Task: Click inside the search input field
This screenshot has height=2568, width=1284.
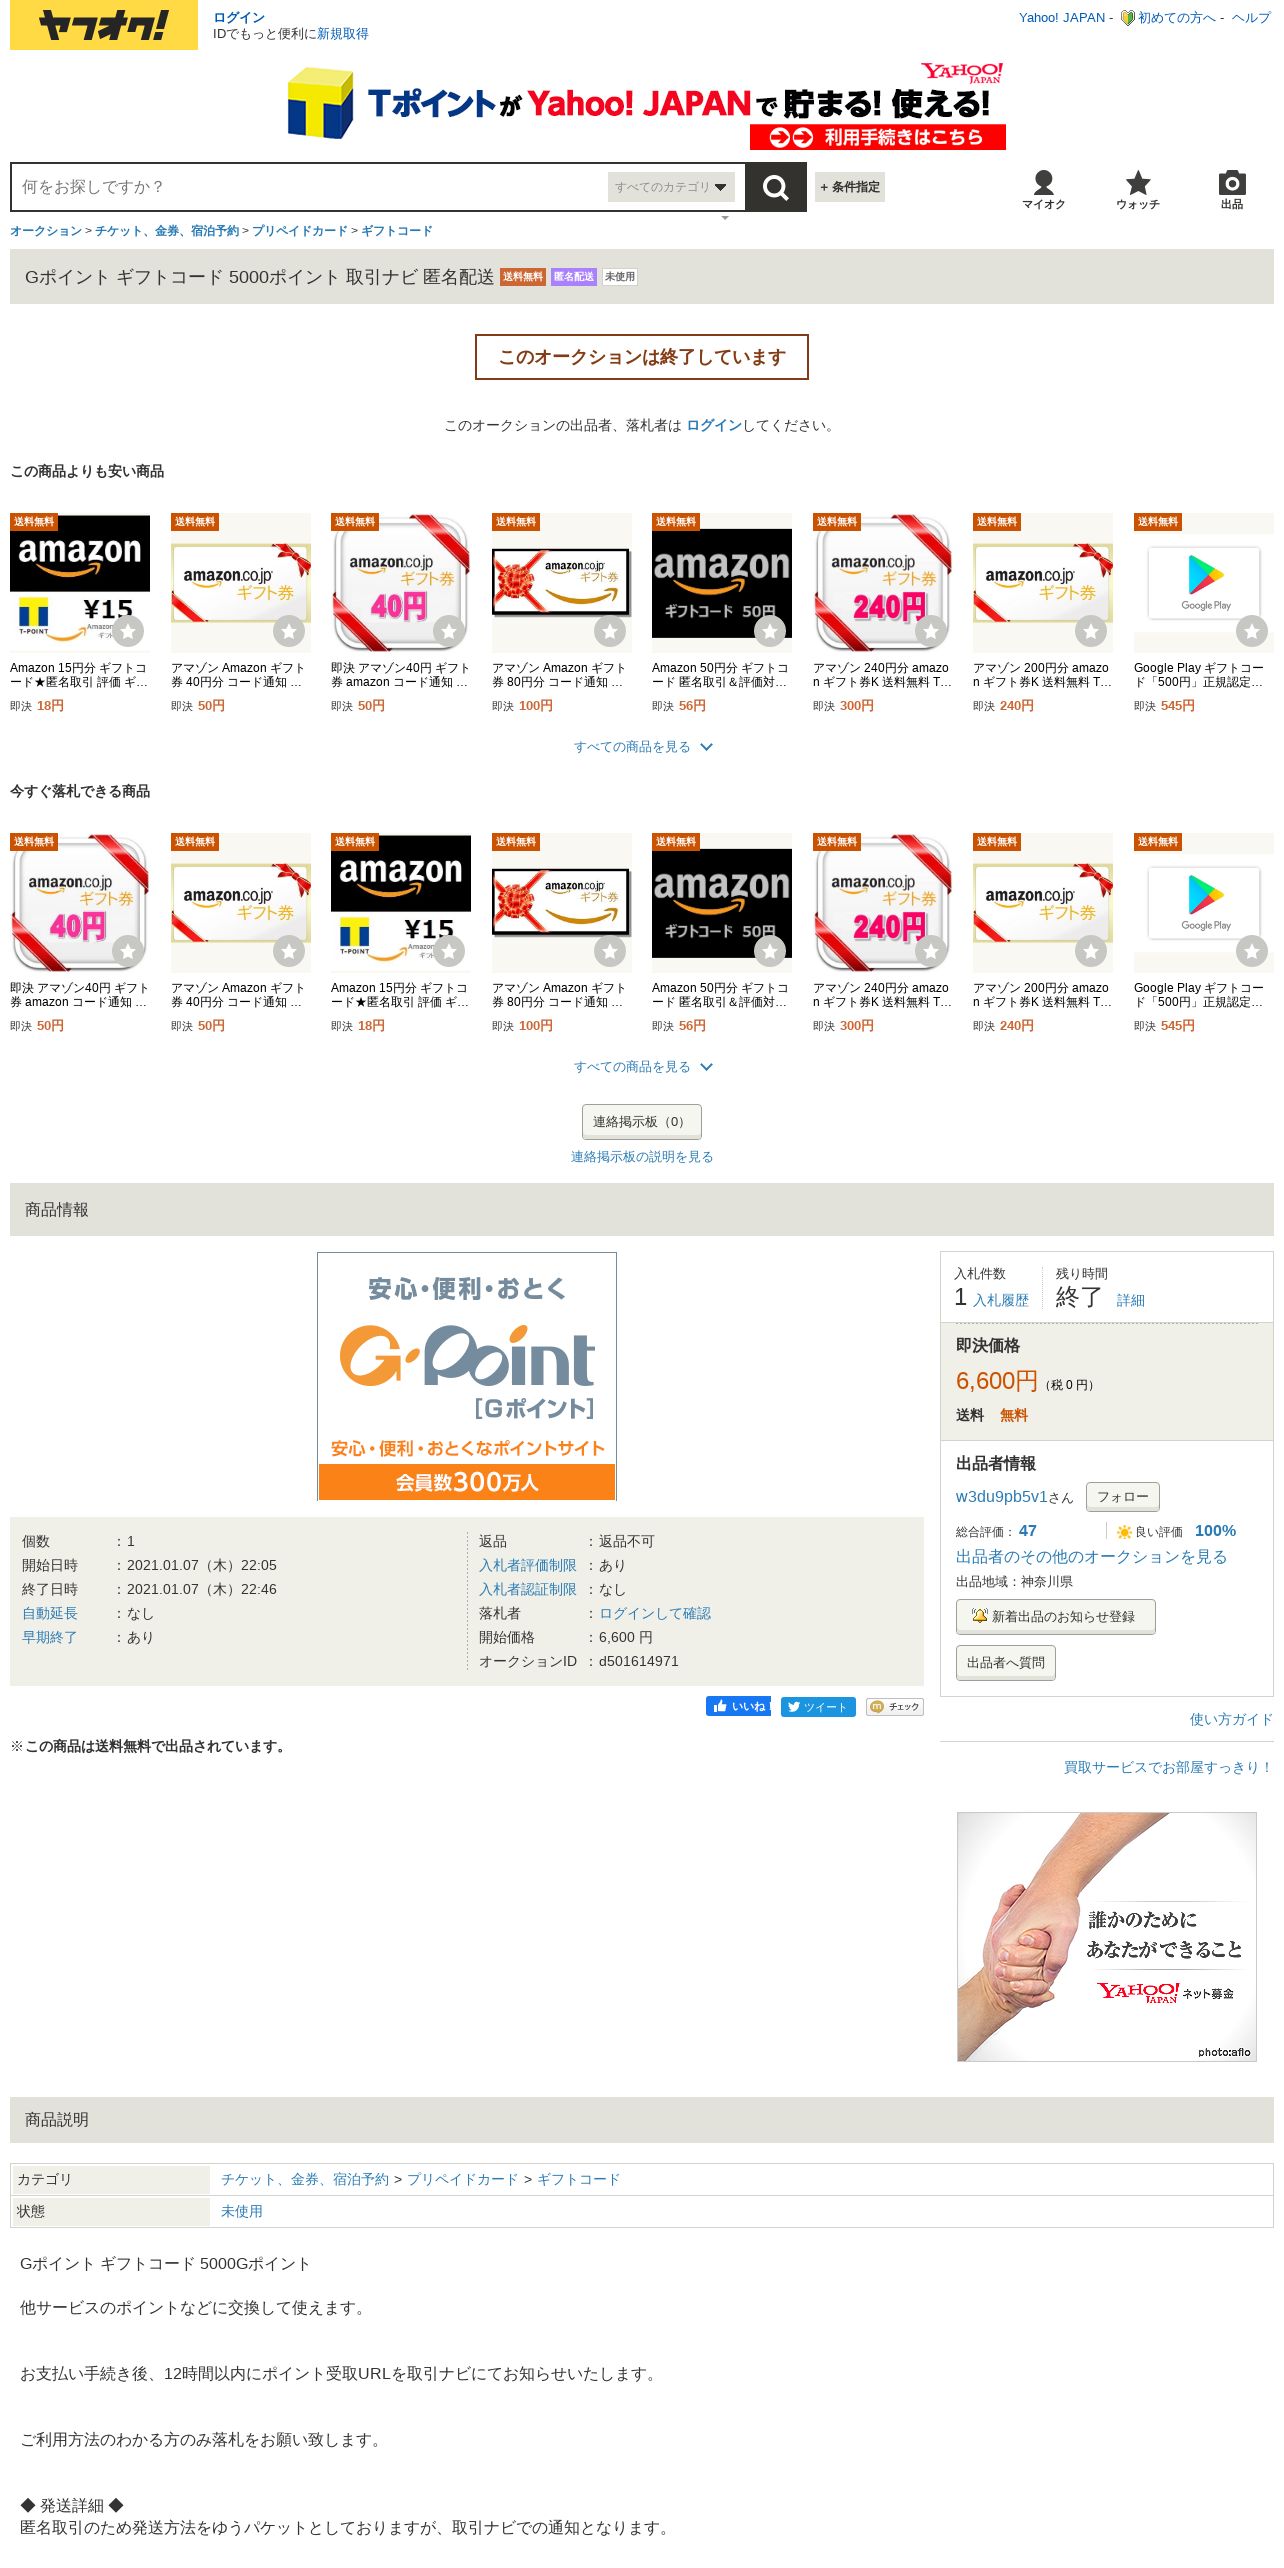Action: coord(310,187)
